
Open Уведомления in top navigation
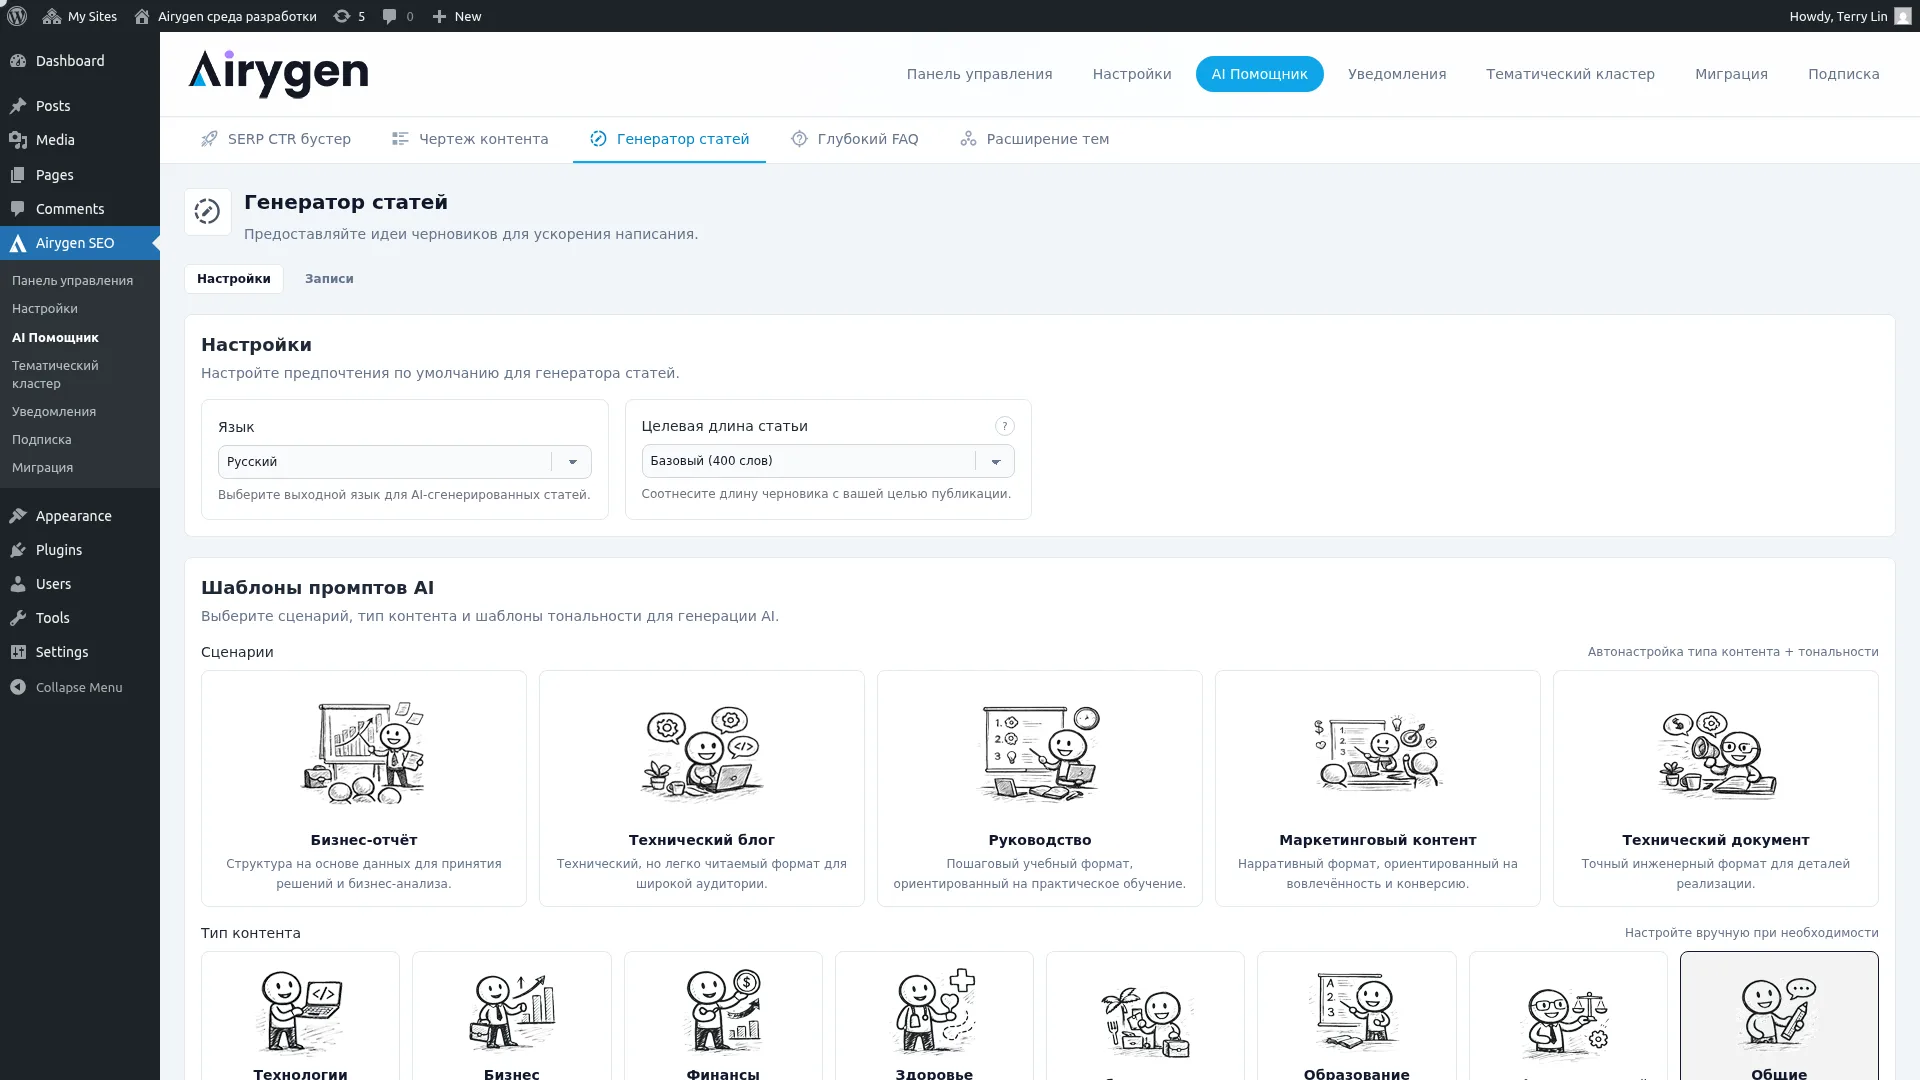click(1397, 74)
